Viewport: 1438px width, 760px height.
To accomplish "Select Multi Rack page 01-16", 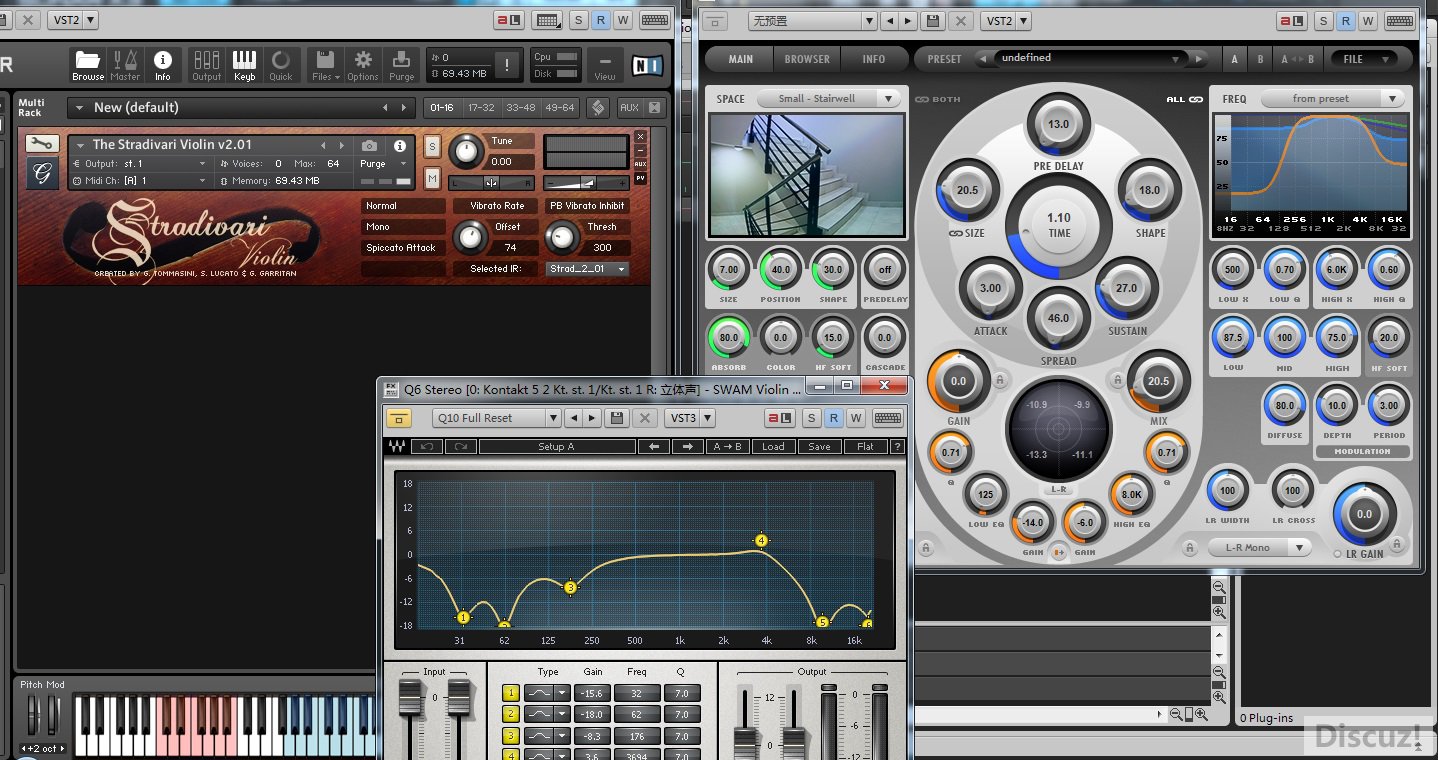I will coord(441,107).
